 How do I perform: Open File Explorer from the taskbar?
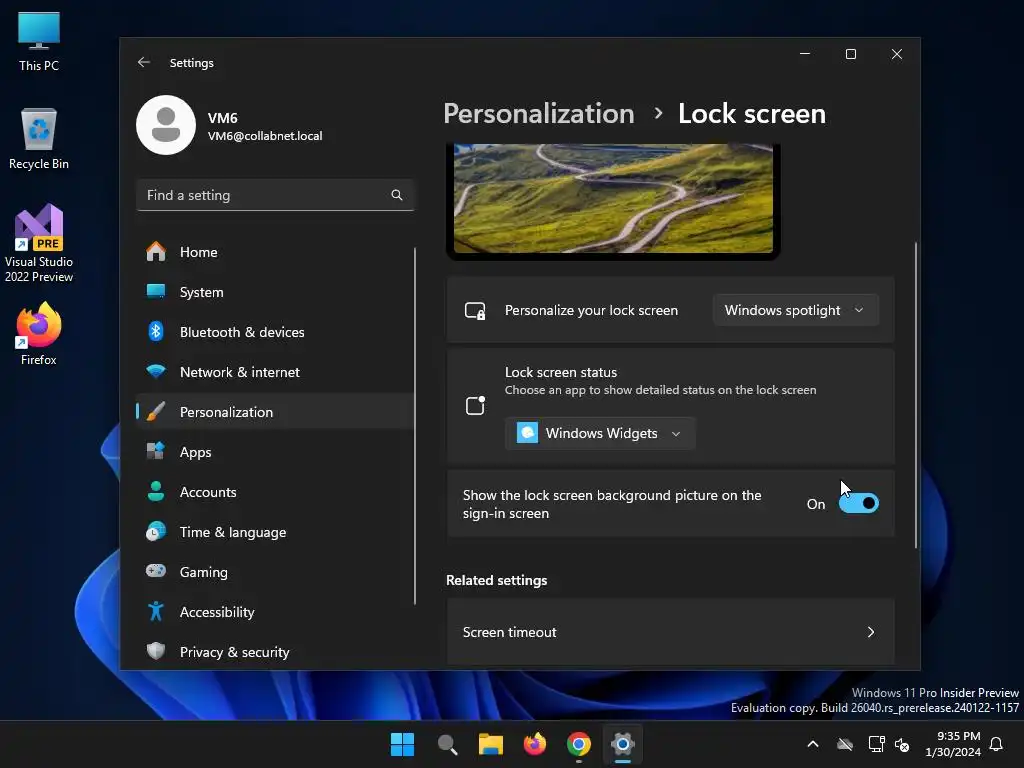490,744
